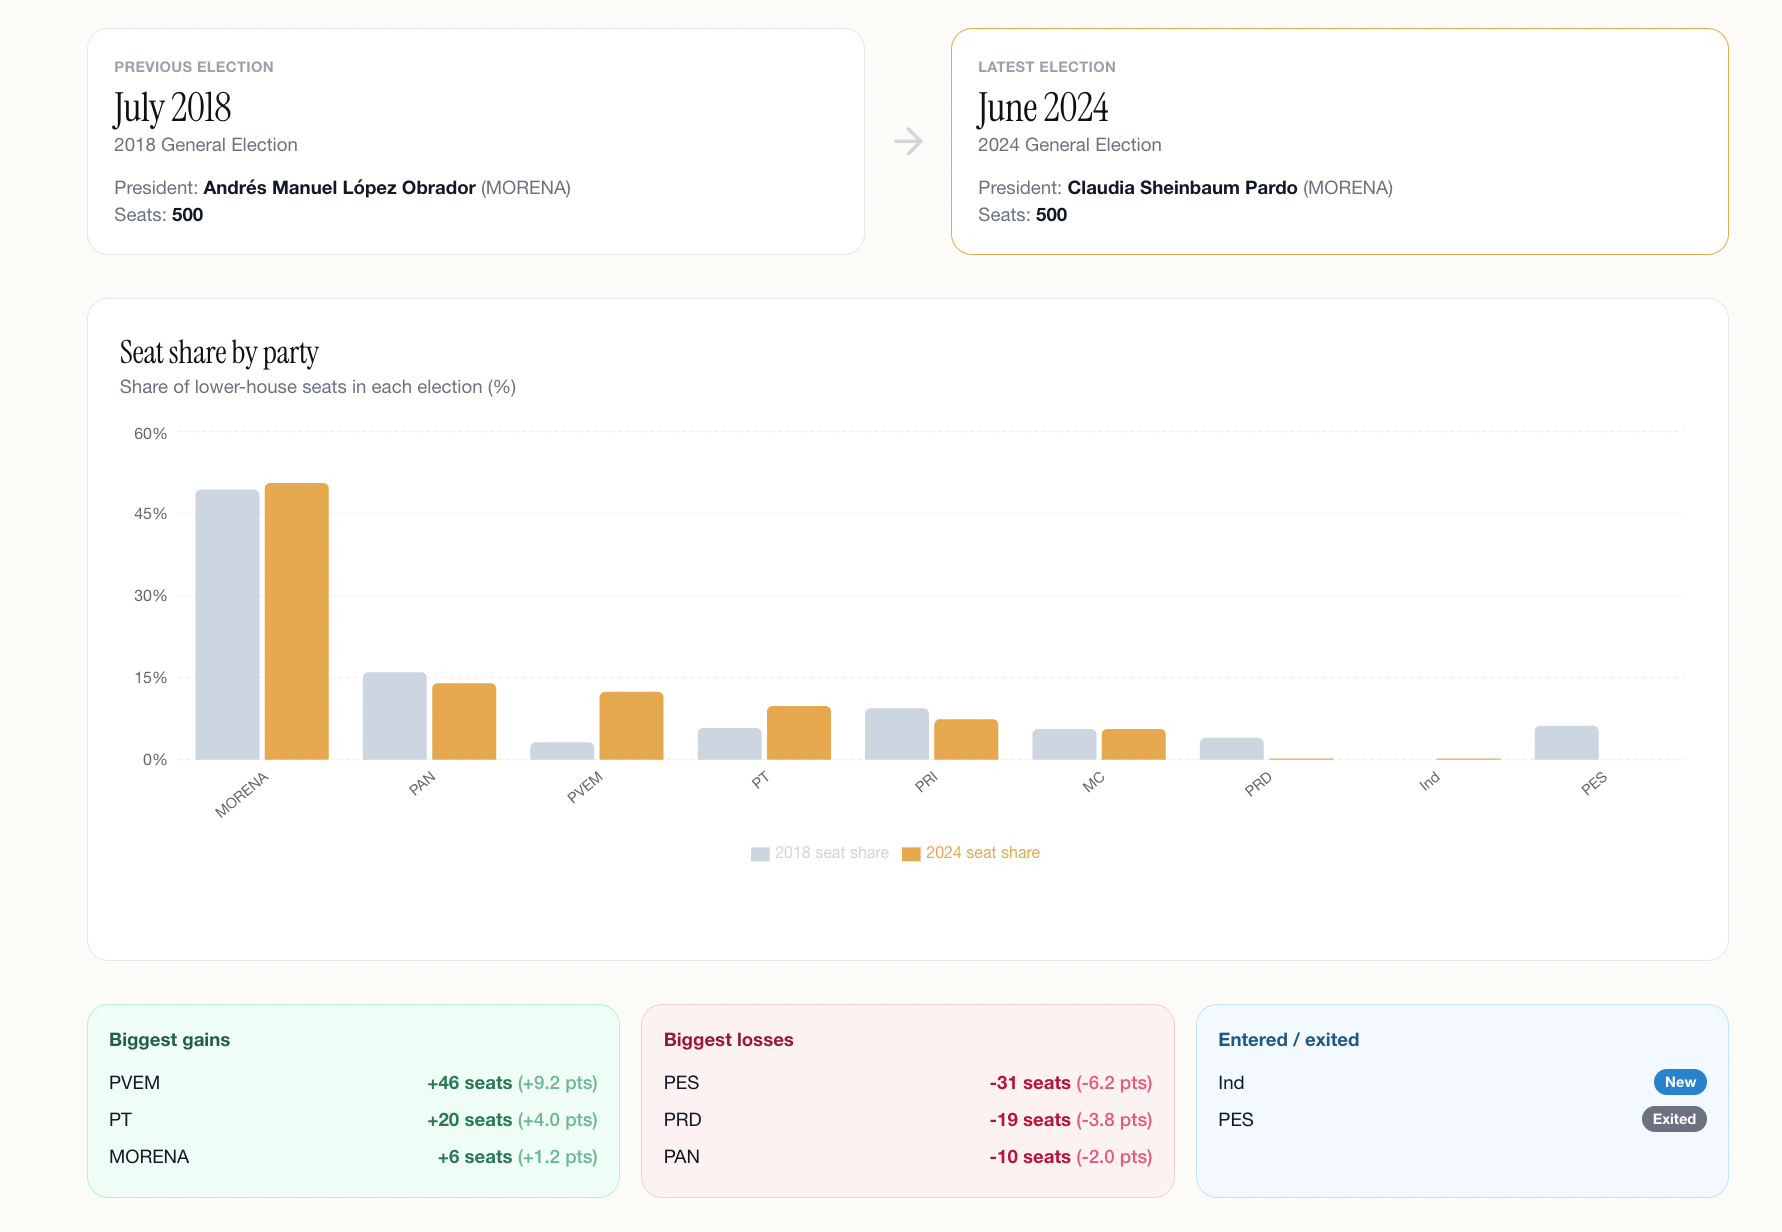Viewport: 1782px width, 1232px height.
Task: Click "+20 seats (+4.0 pts)" in the PT row
Action: click(x=512, y=1120)
